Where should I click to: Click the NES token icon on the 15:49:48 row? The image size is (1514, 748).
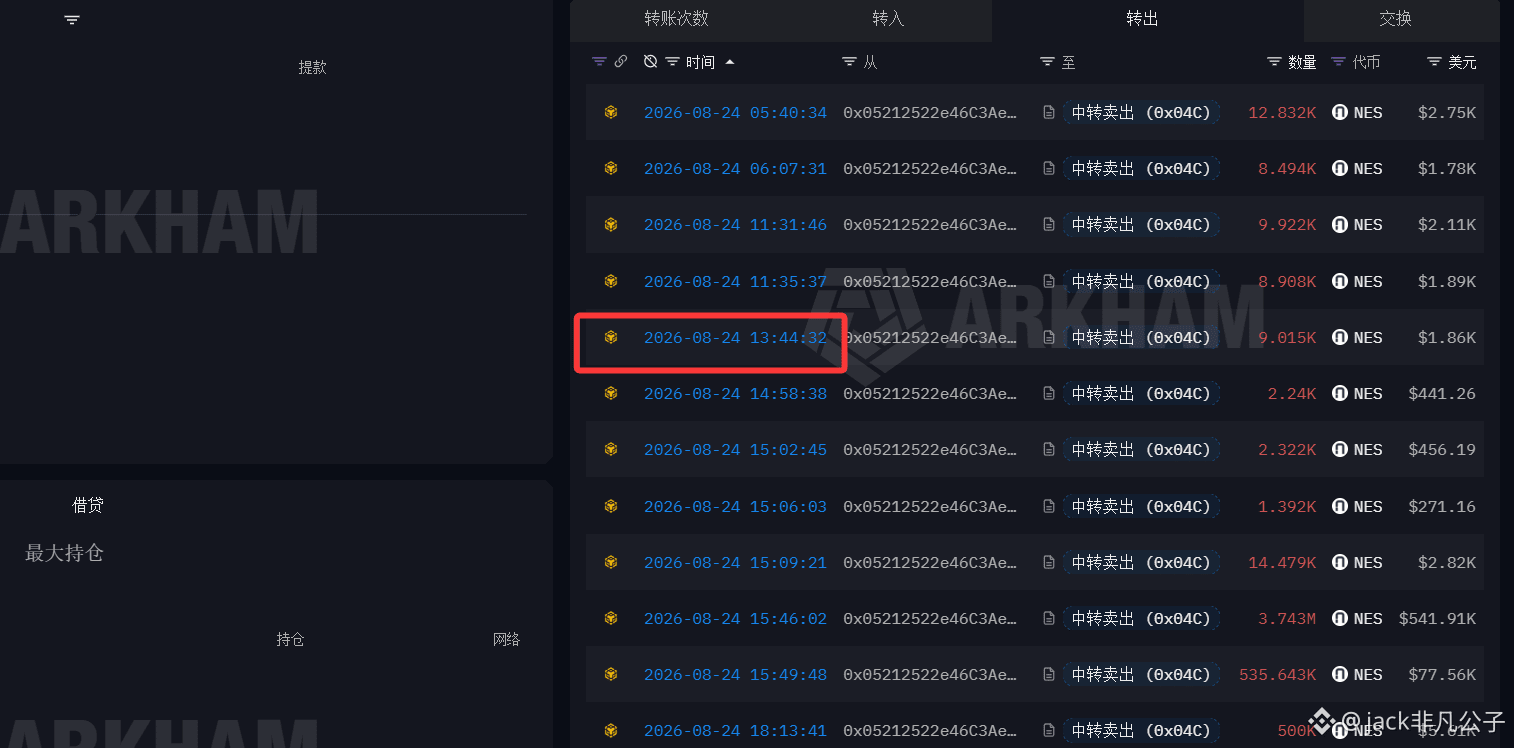coord(1340,675)
